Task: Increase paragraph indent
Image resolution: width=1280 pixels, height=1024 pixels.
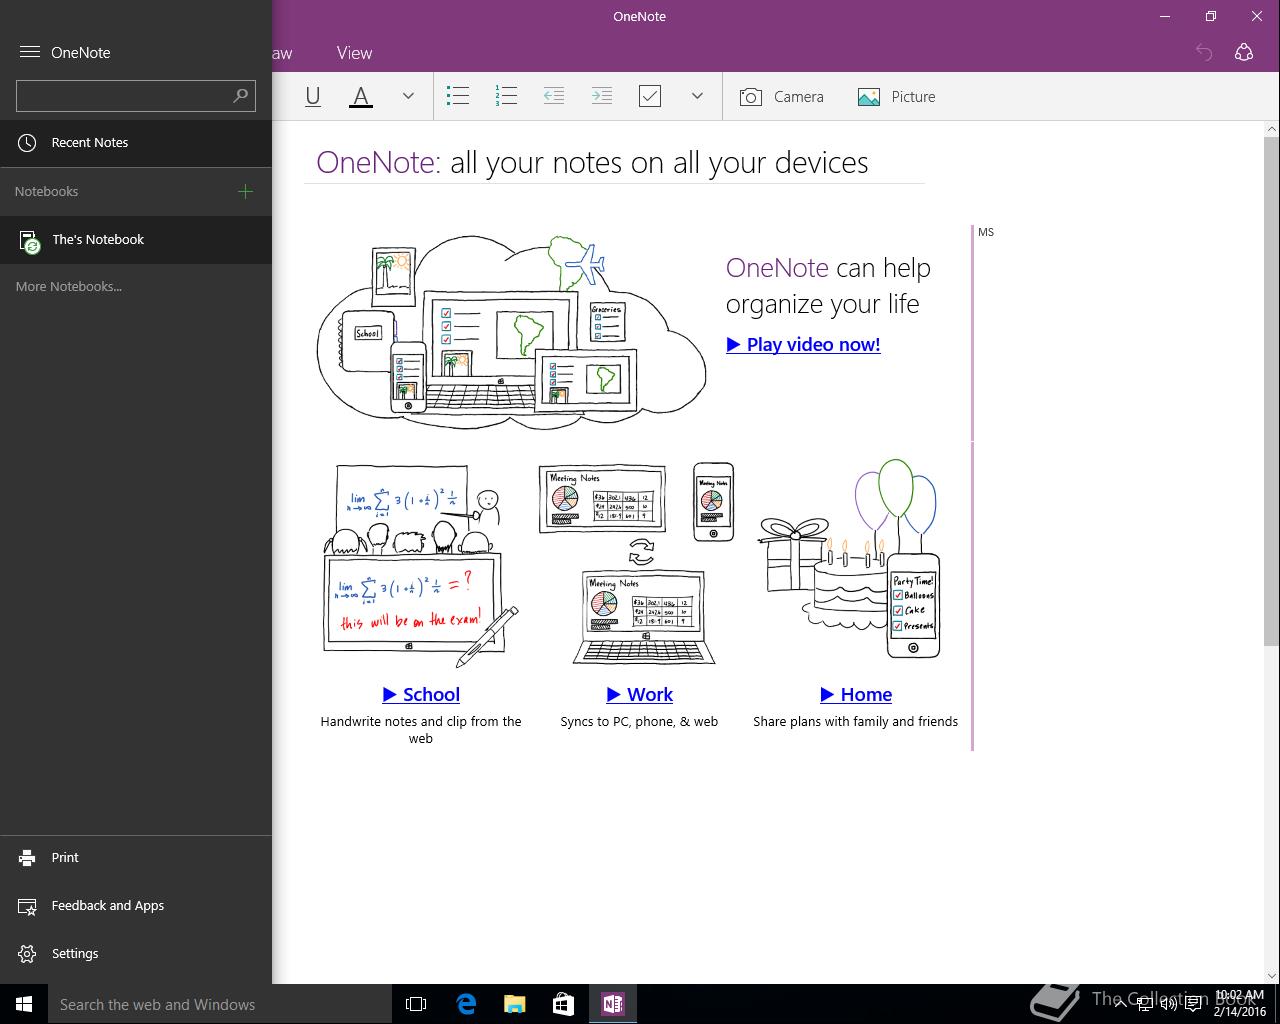Action: pyautogui.click(x=602, y=97)
